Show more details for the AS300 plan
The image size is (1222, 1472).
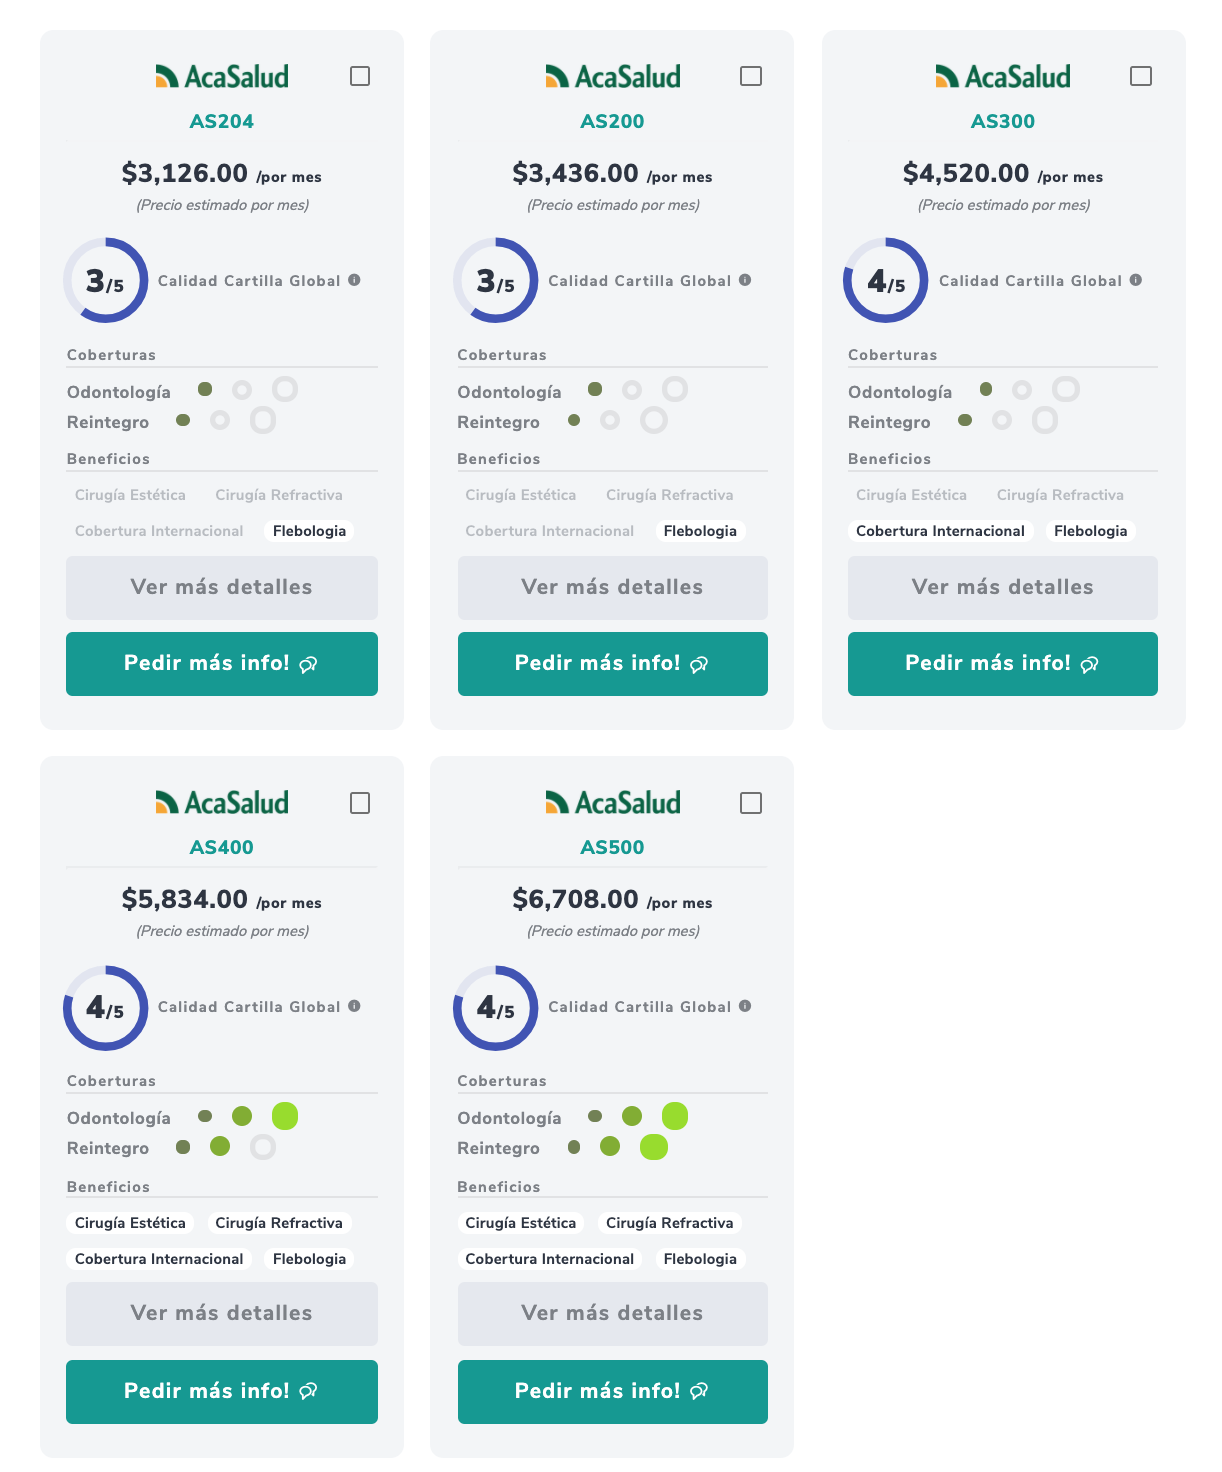(x=1003, y=587)
